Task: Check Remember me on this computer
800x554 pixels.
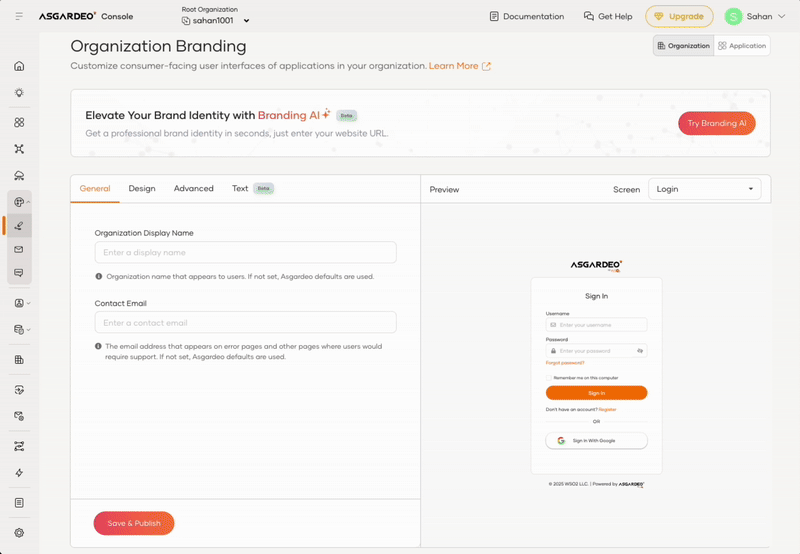Action: point(549,377)
